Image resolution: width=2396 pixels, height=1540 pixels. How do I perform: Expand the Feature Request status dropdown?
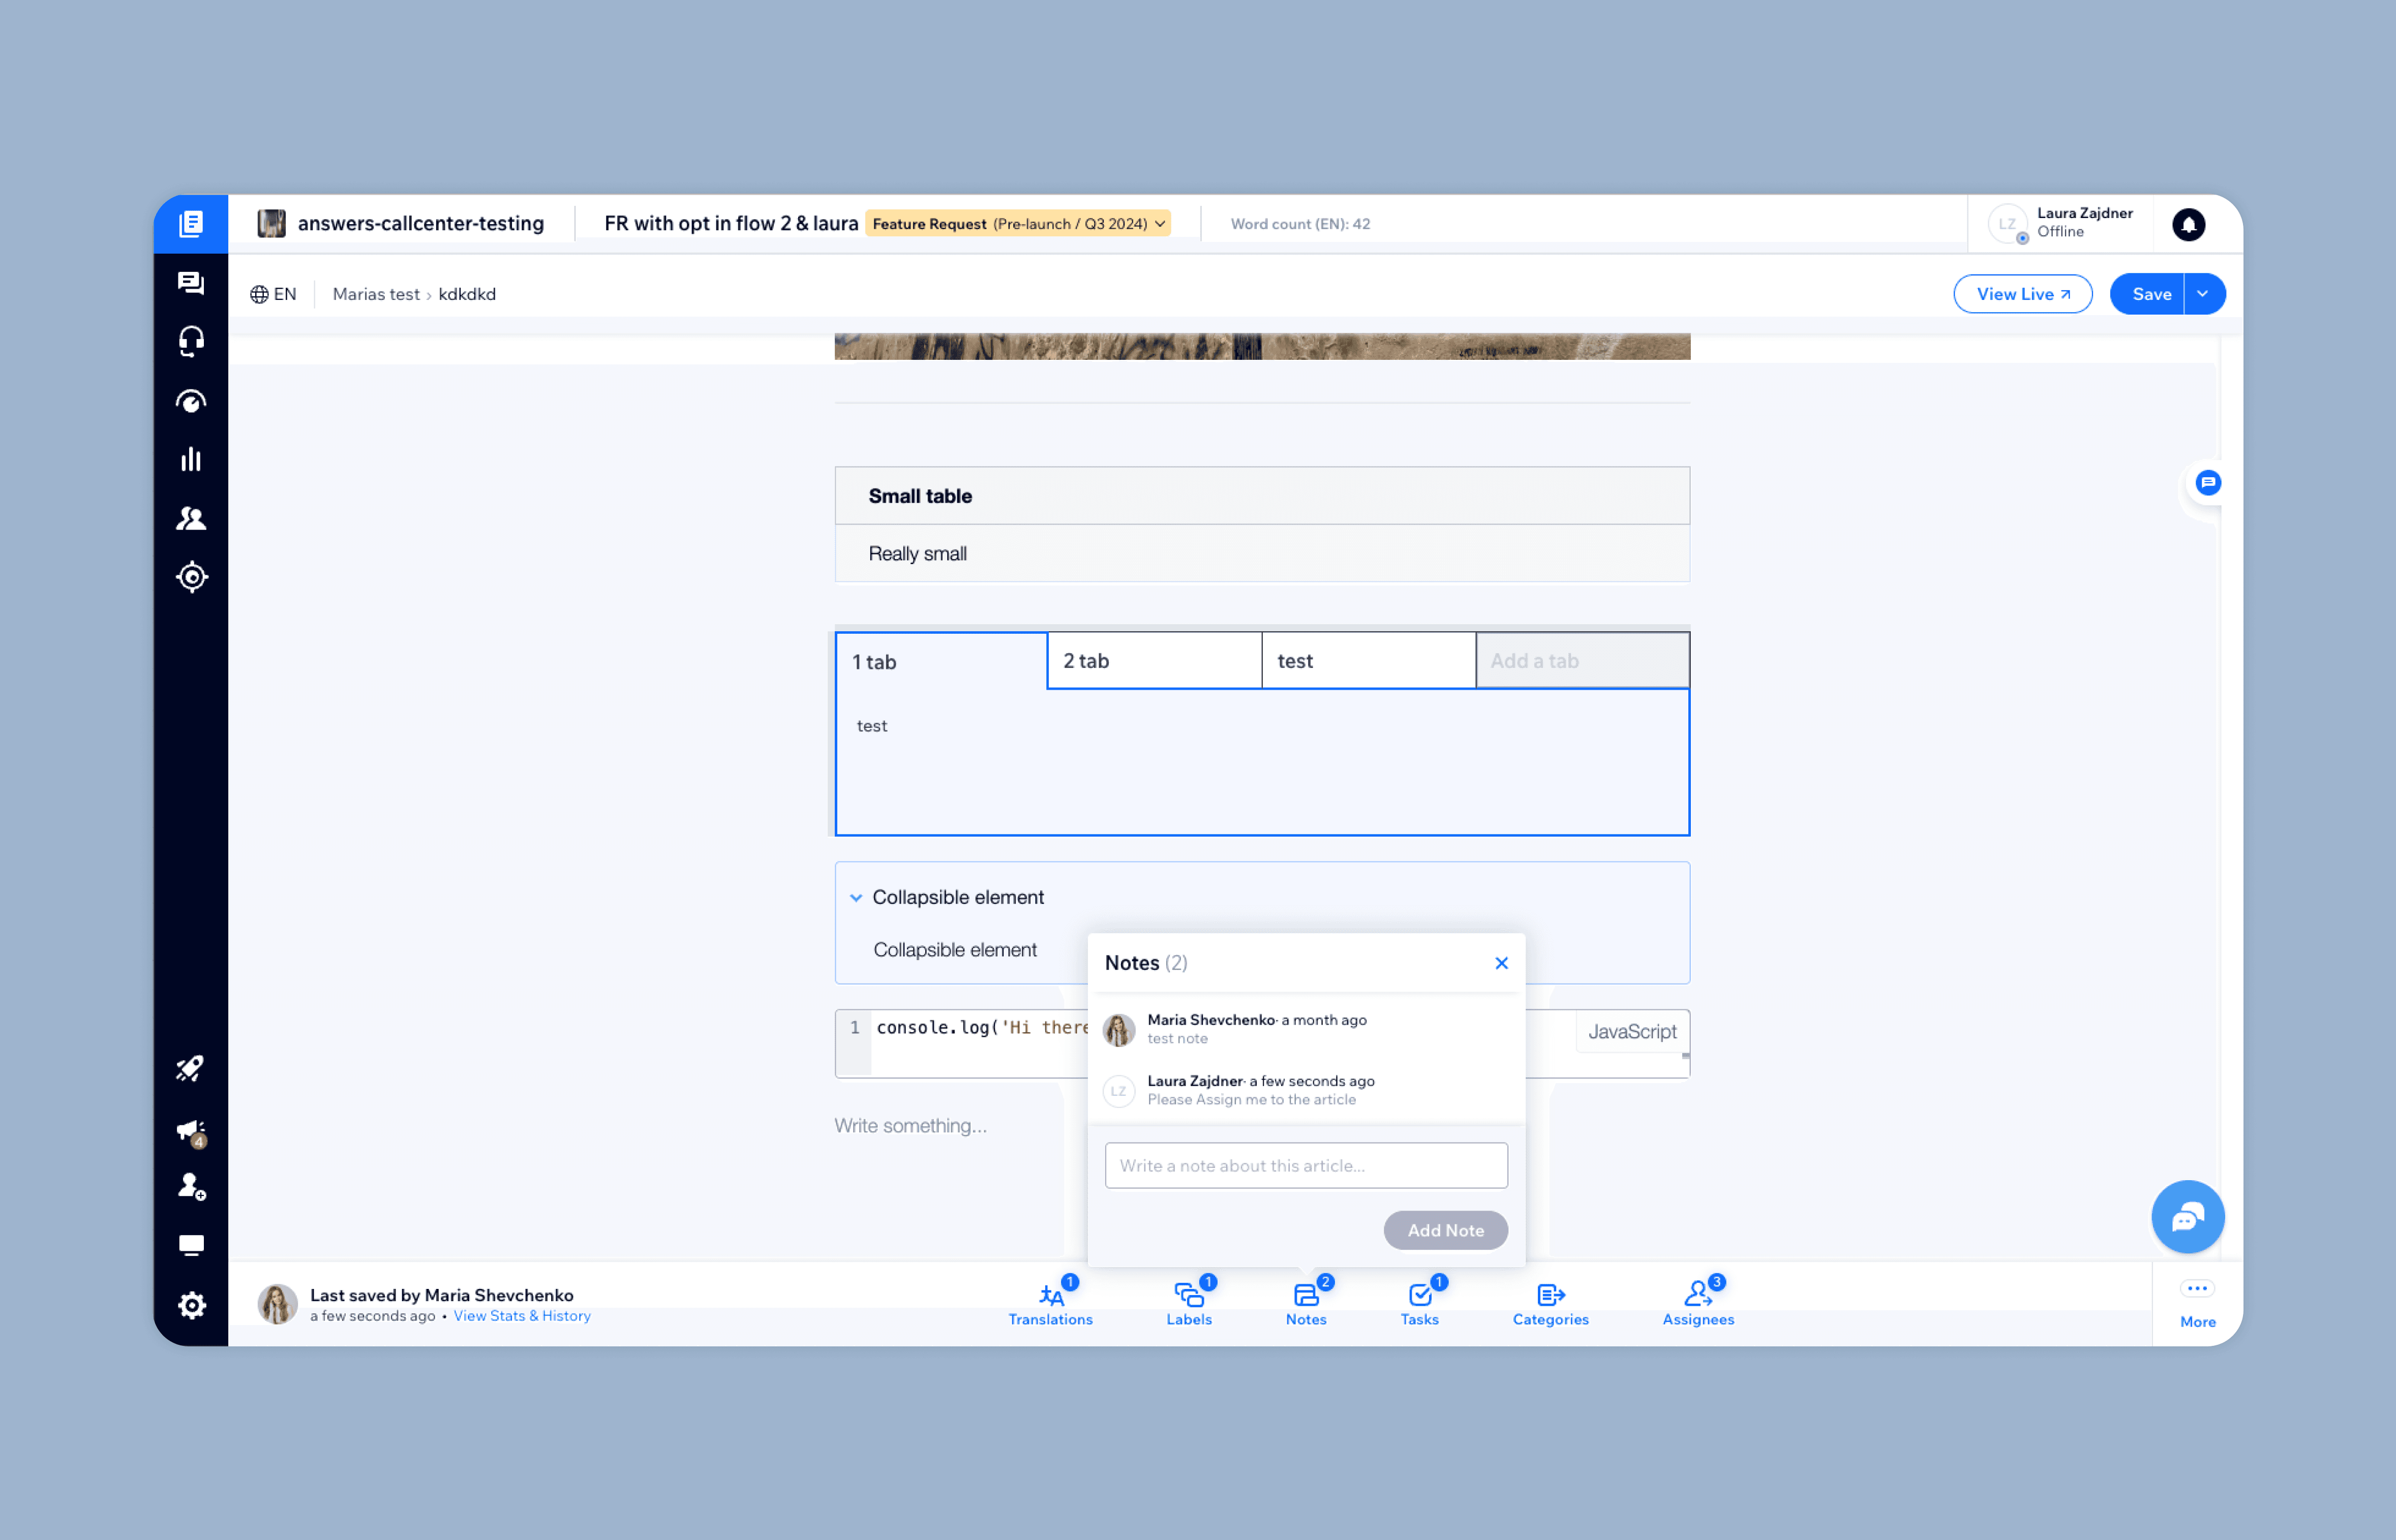(x=1159, y=224)
